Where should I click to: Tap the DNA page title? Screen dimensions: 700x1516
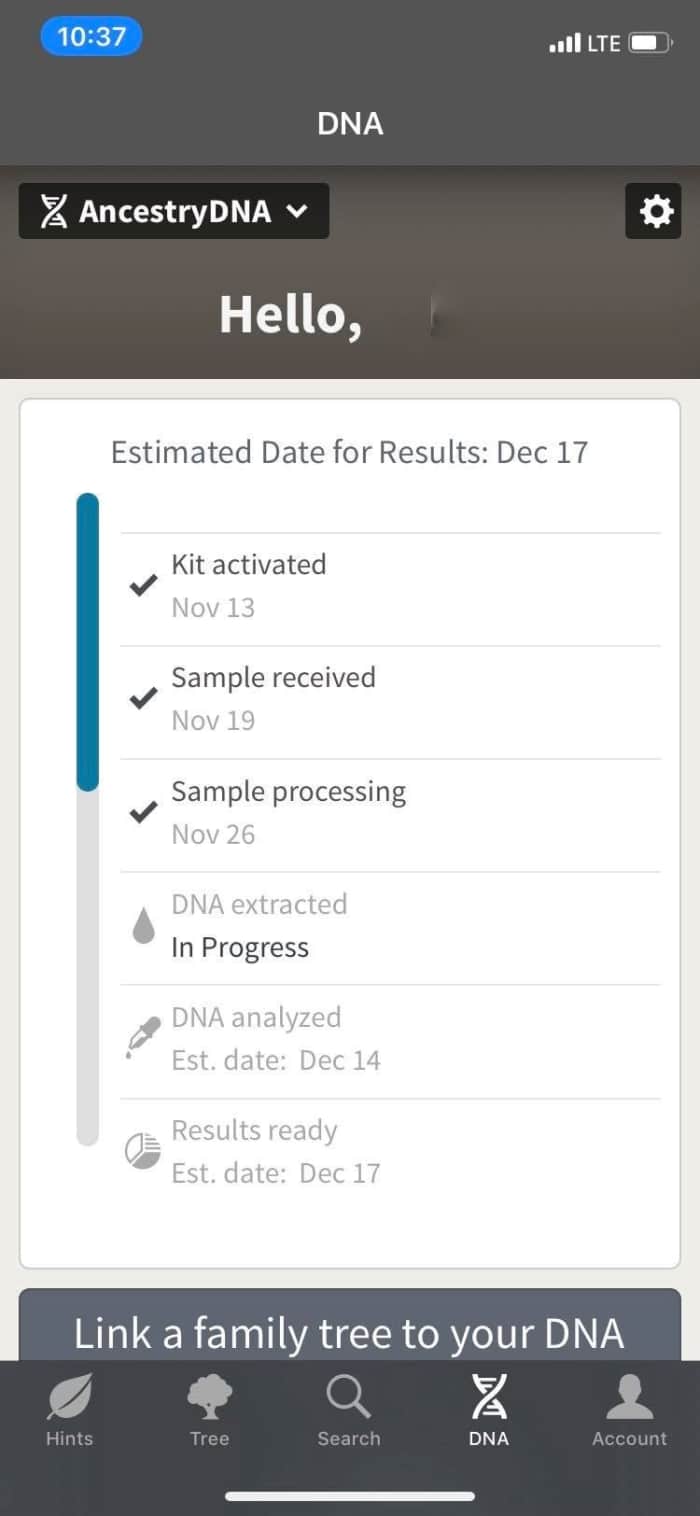350,124
